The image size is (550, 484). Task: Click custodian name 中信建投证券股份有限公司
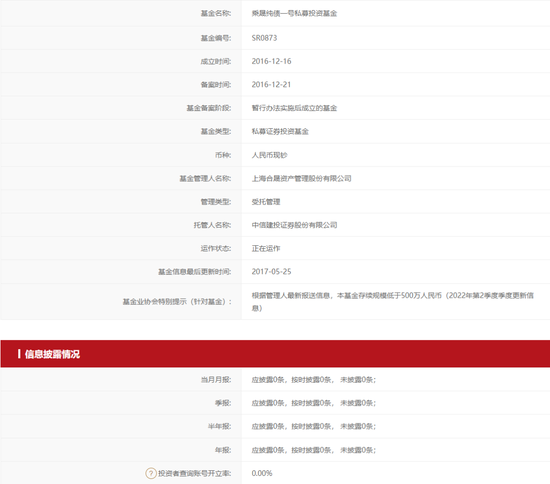pos(294,225)
